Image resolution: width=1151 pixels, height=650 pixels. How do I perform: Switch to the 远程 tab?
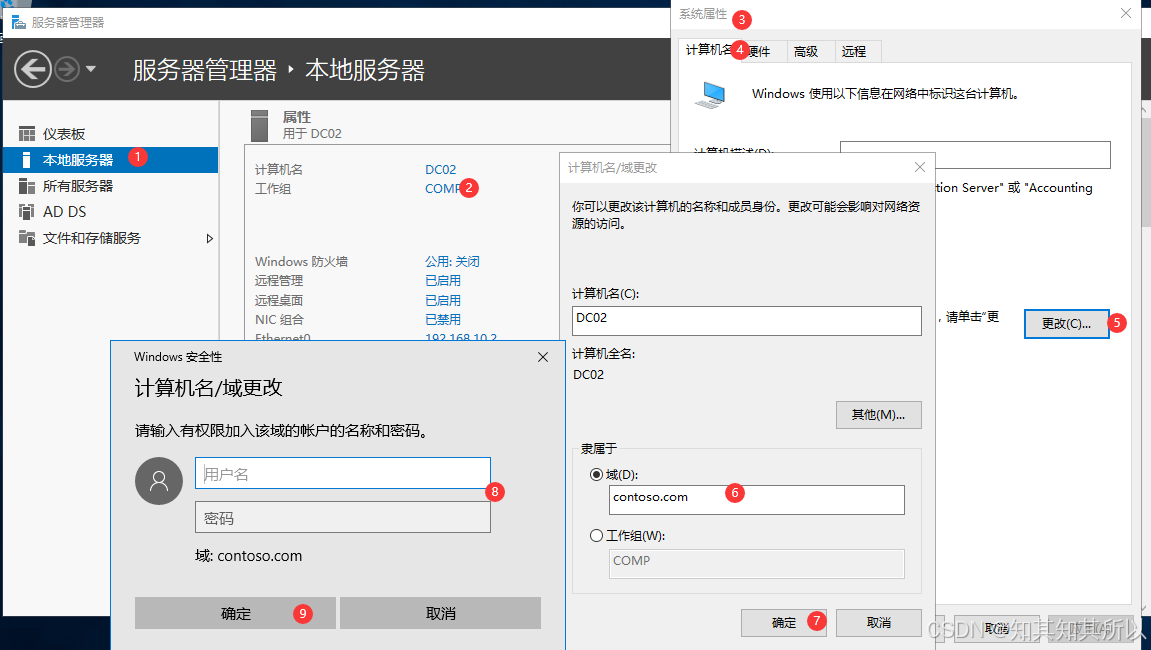click(854, 51)
